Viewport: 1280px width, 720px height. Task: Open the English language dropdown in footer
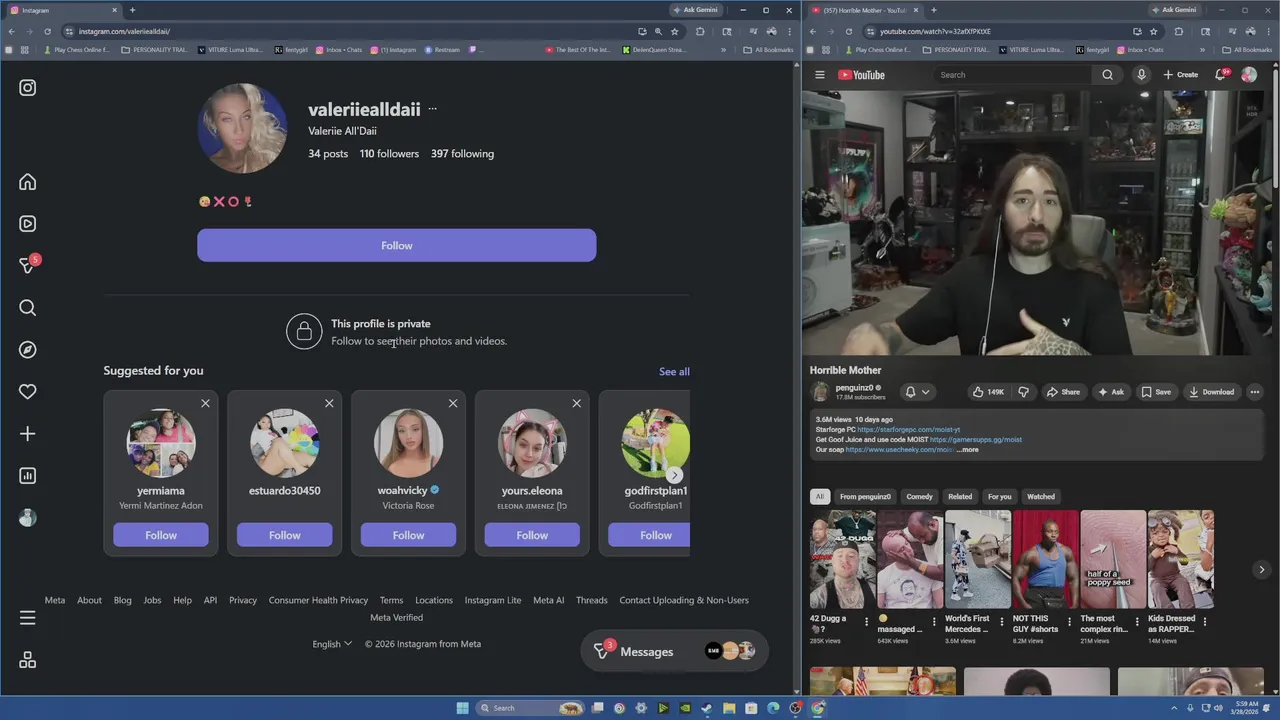pos(332,644)
